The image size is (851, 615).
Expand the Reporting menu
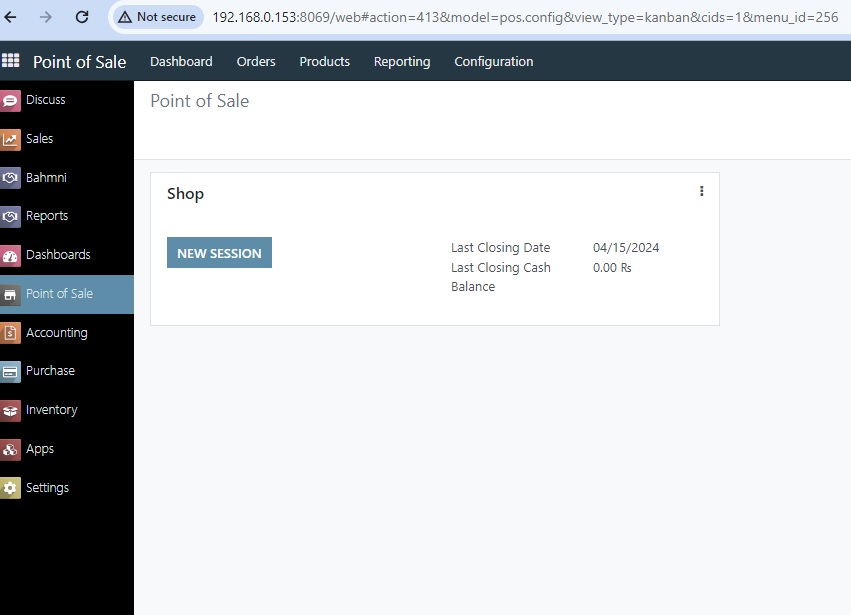(402, 62)
